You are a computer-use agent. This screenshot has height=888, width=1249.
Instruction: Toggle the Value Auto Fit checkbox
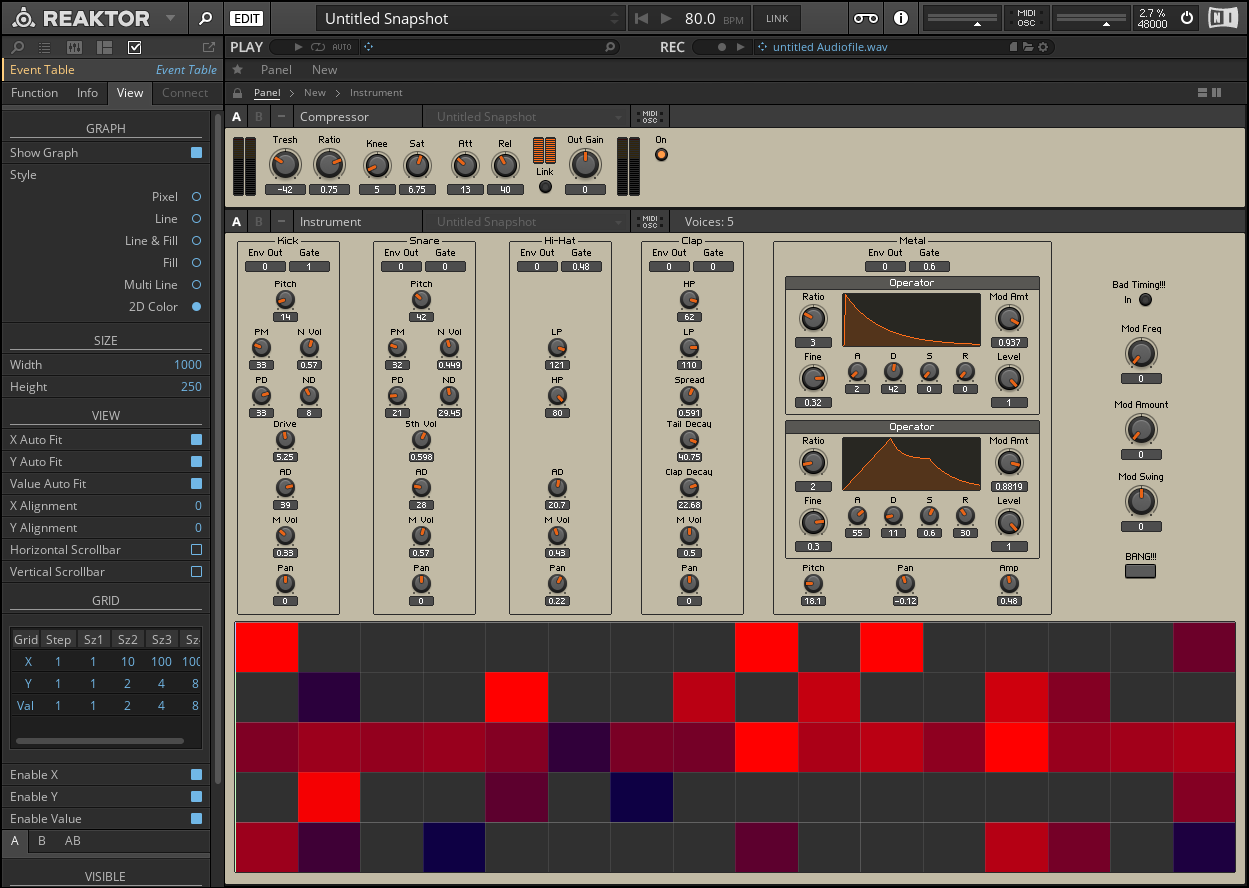196,484
